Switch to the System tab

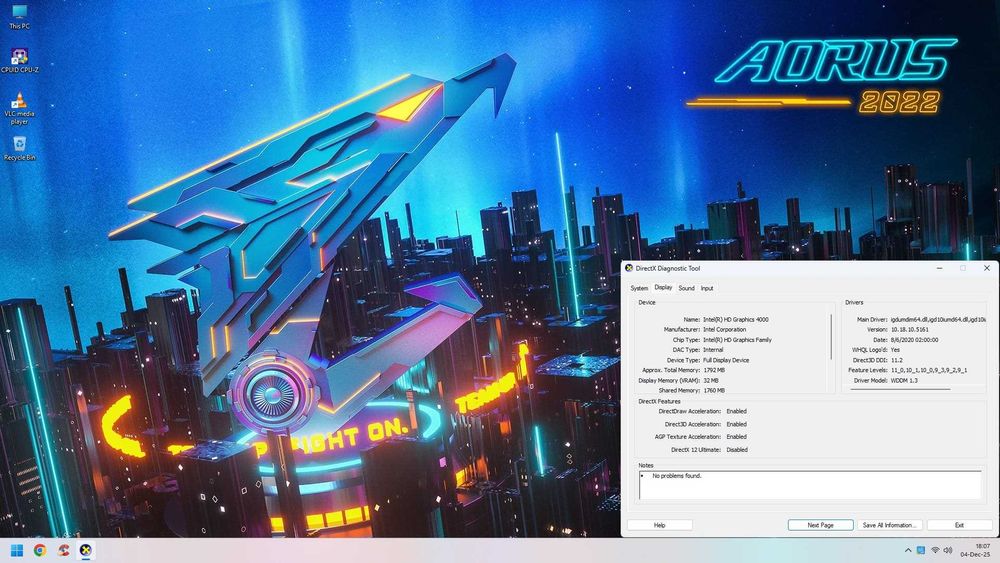click(639, 288)
